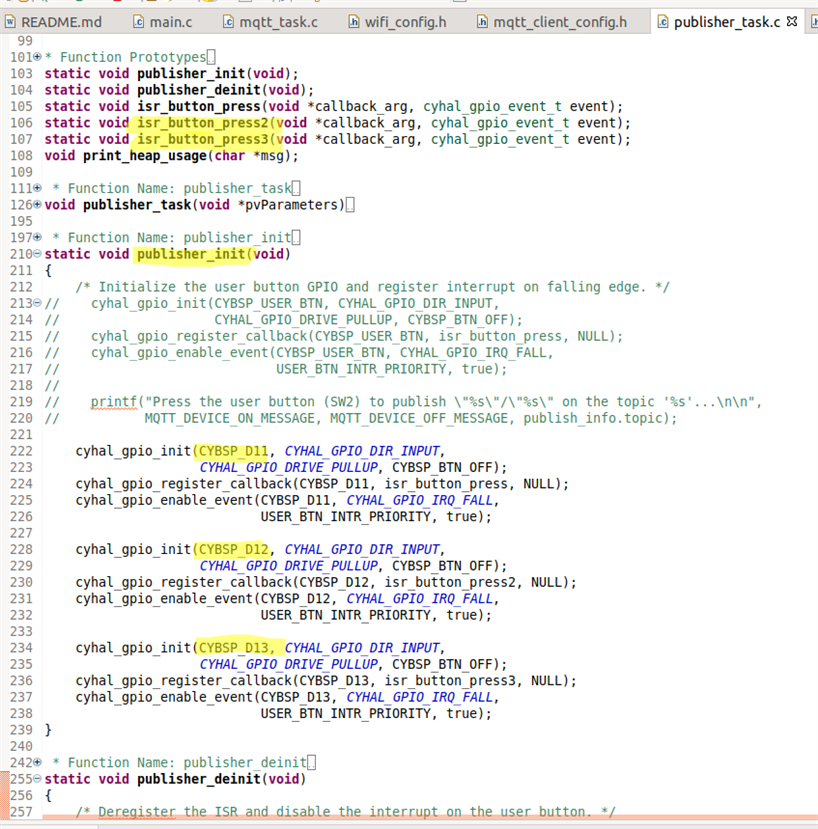
Task: Click line number 108 in the gutter
Action: [x=21, y=155]
